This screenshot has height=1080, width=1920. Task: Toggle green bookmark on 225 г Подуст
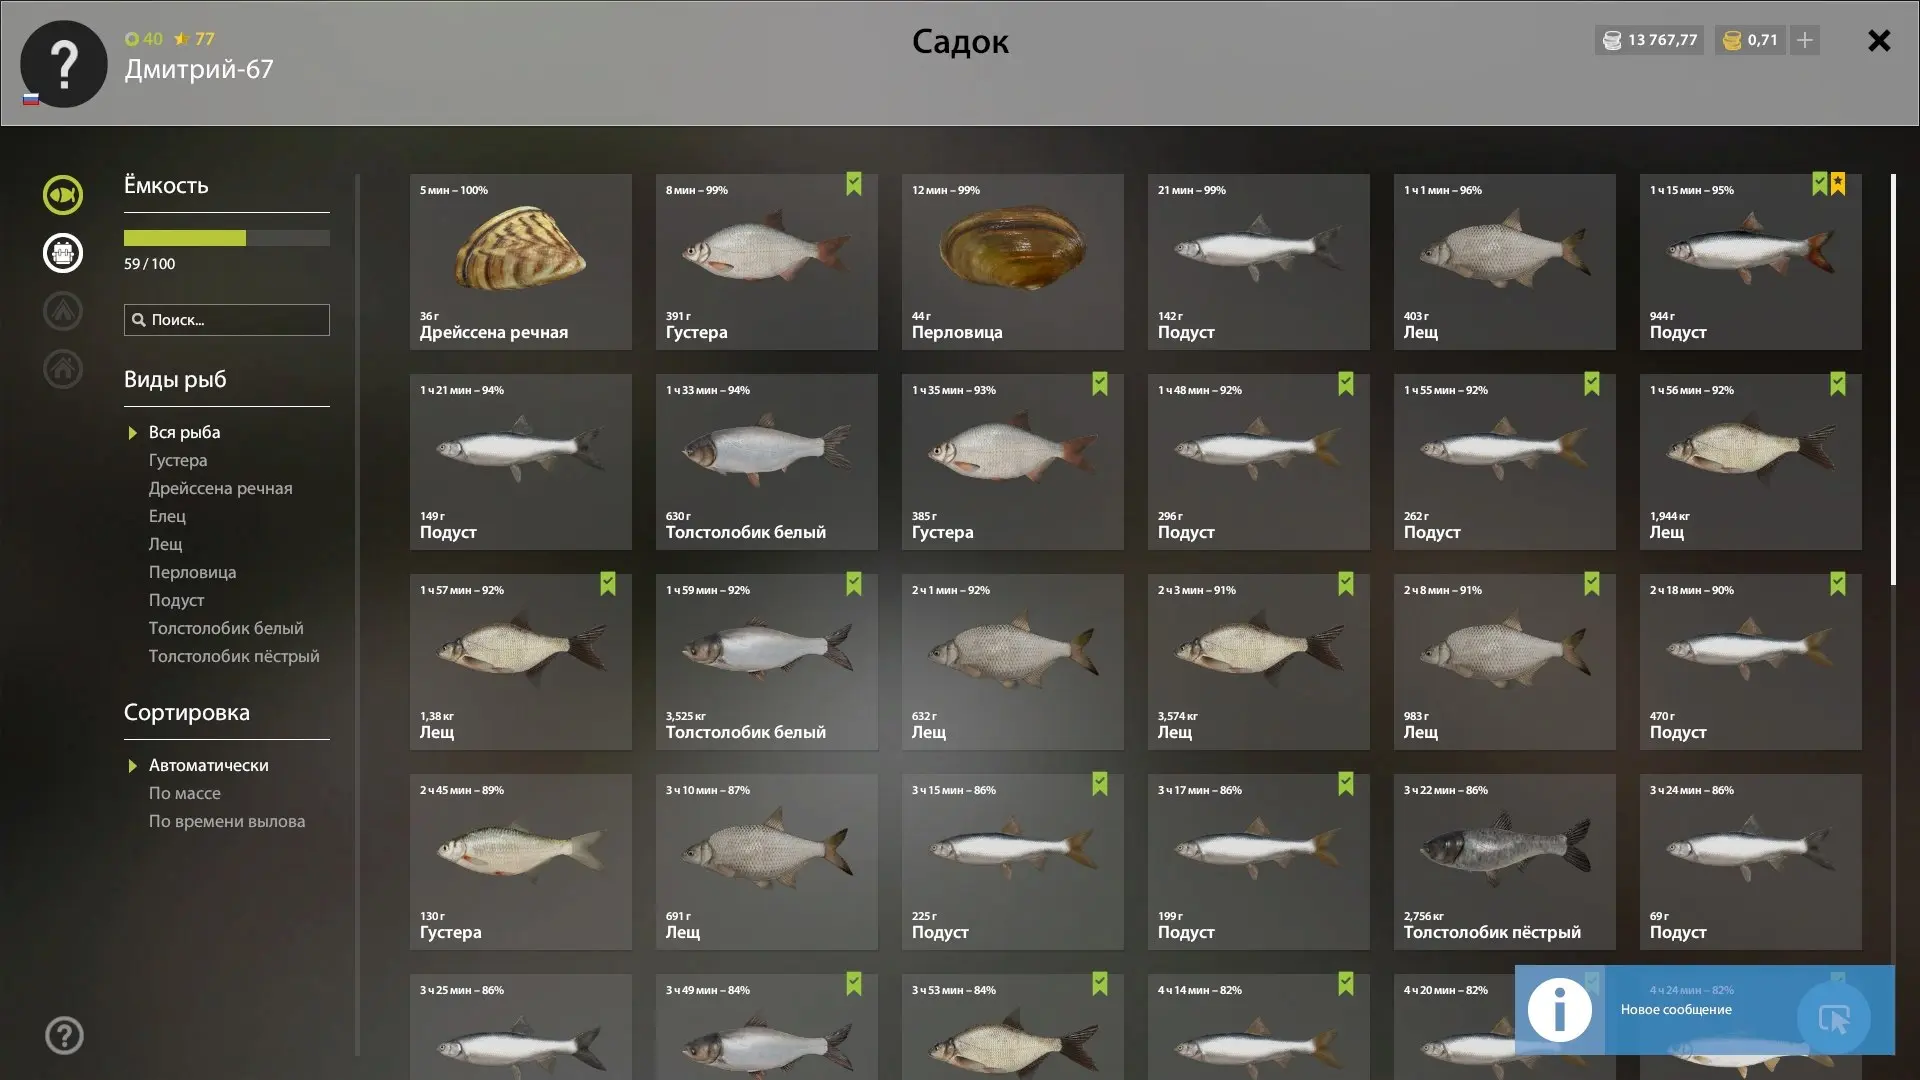pos(1100,784)
